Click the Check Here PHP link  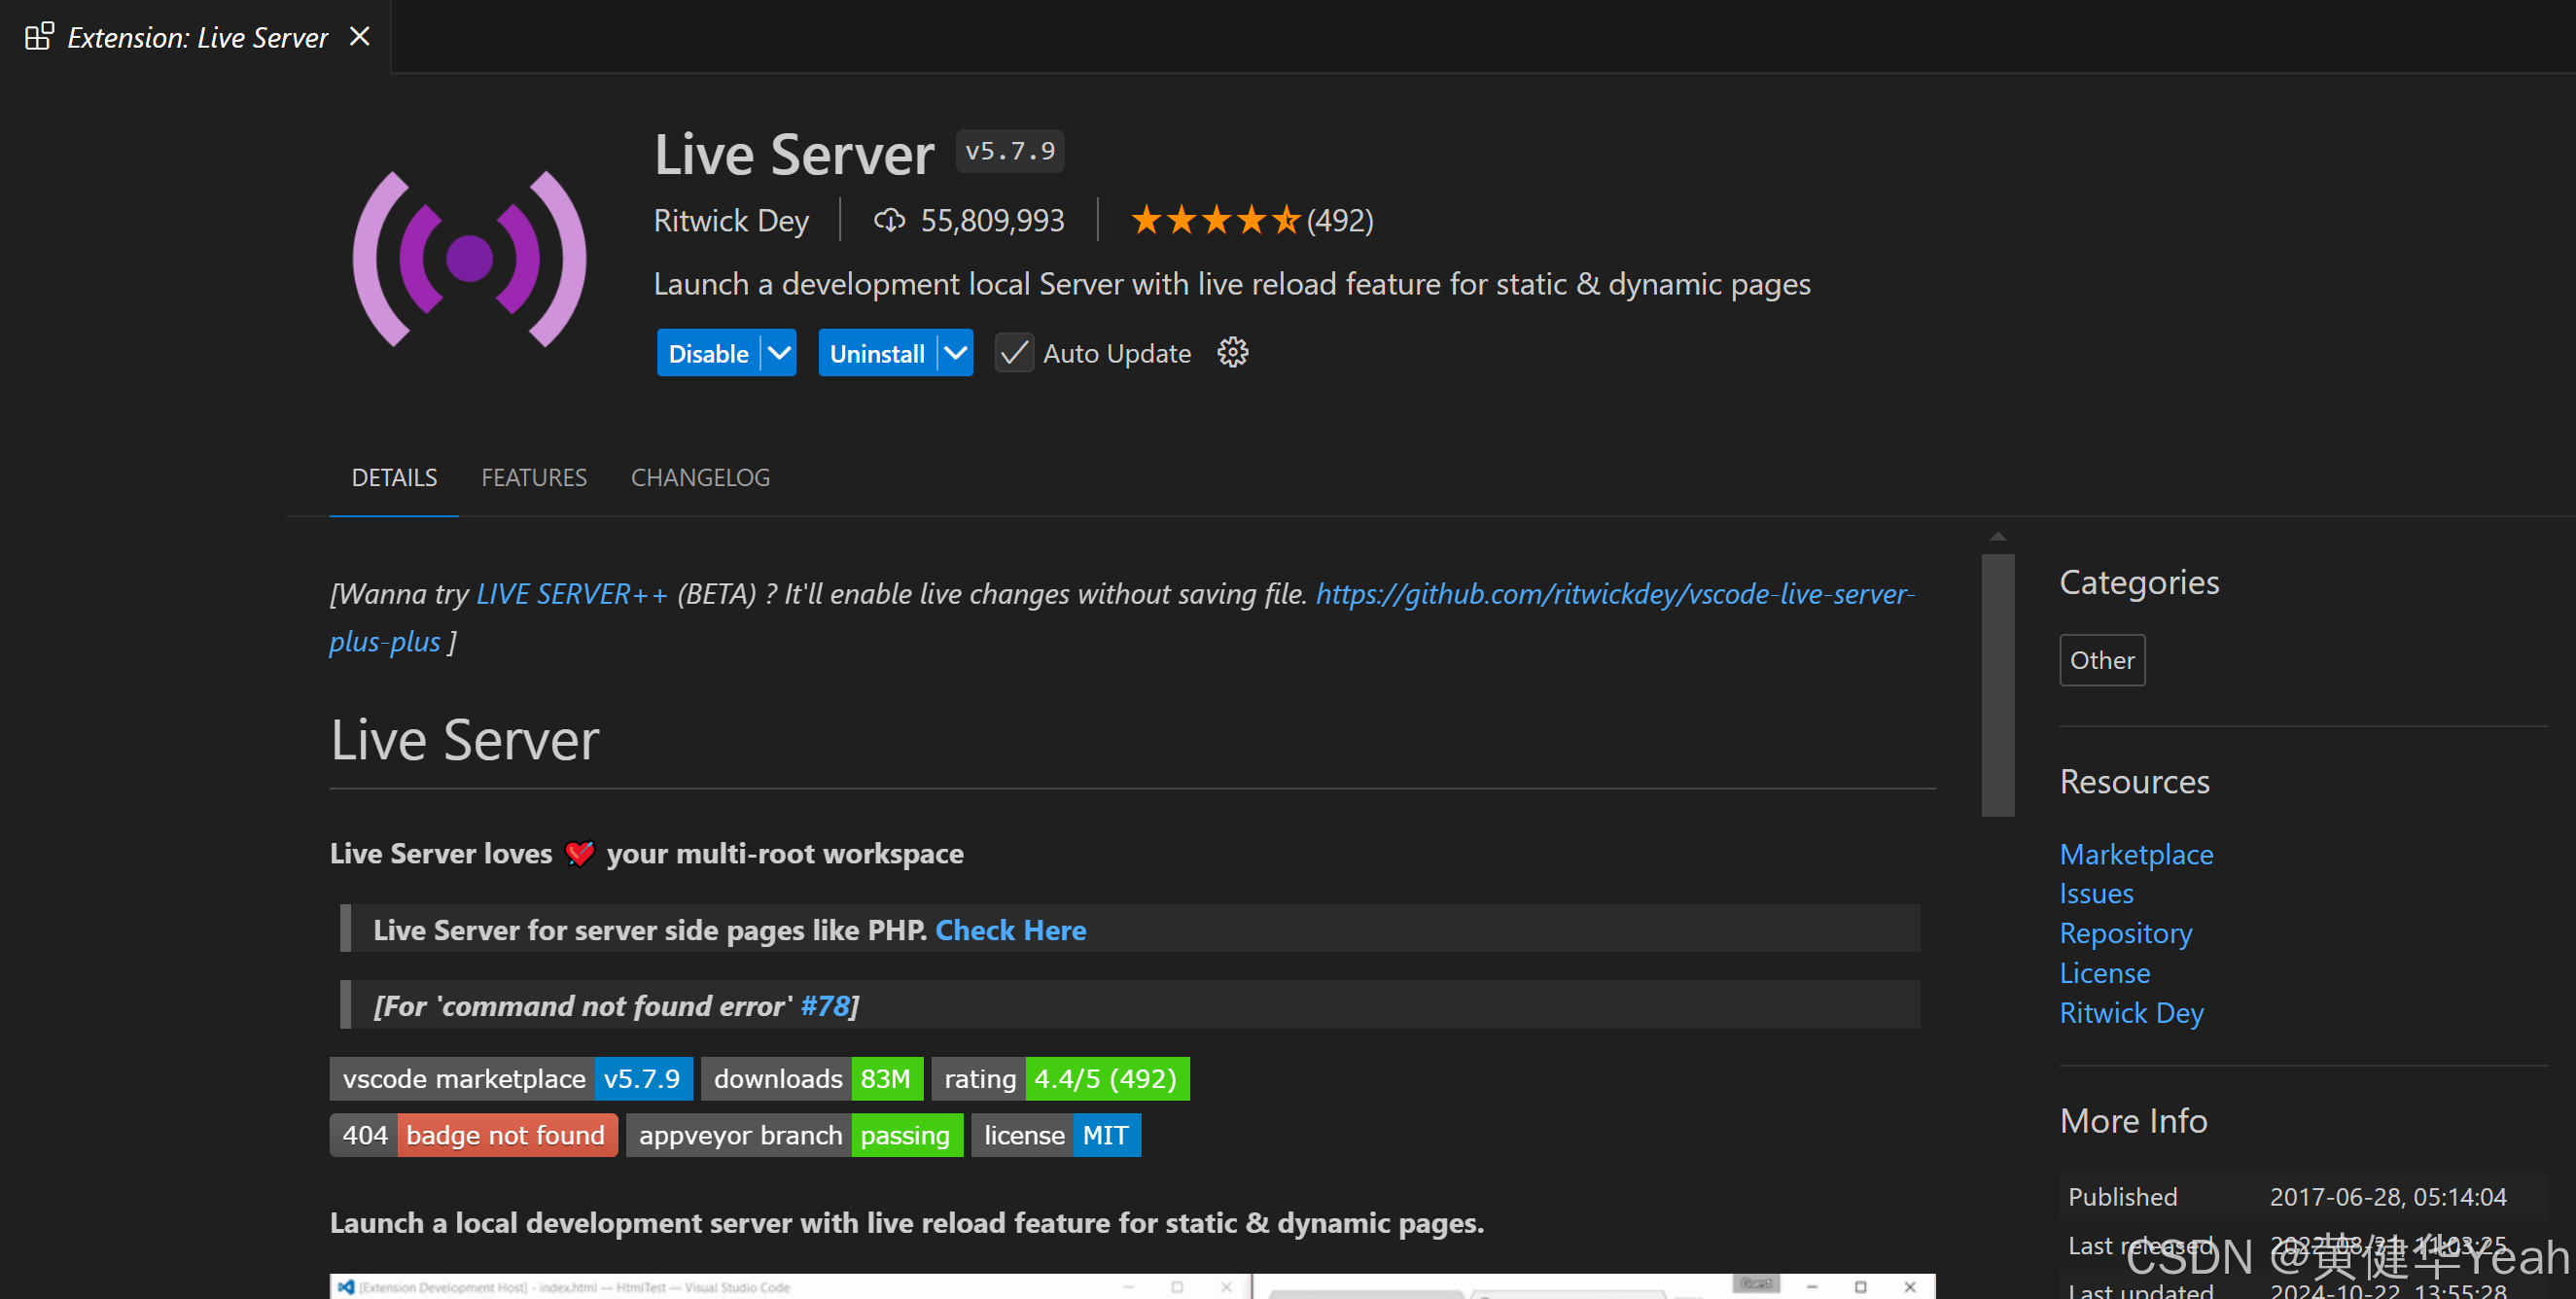[1010, 930]
